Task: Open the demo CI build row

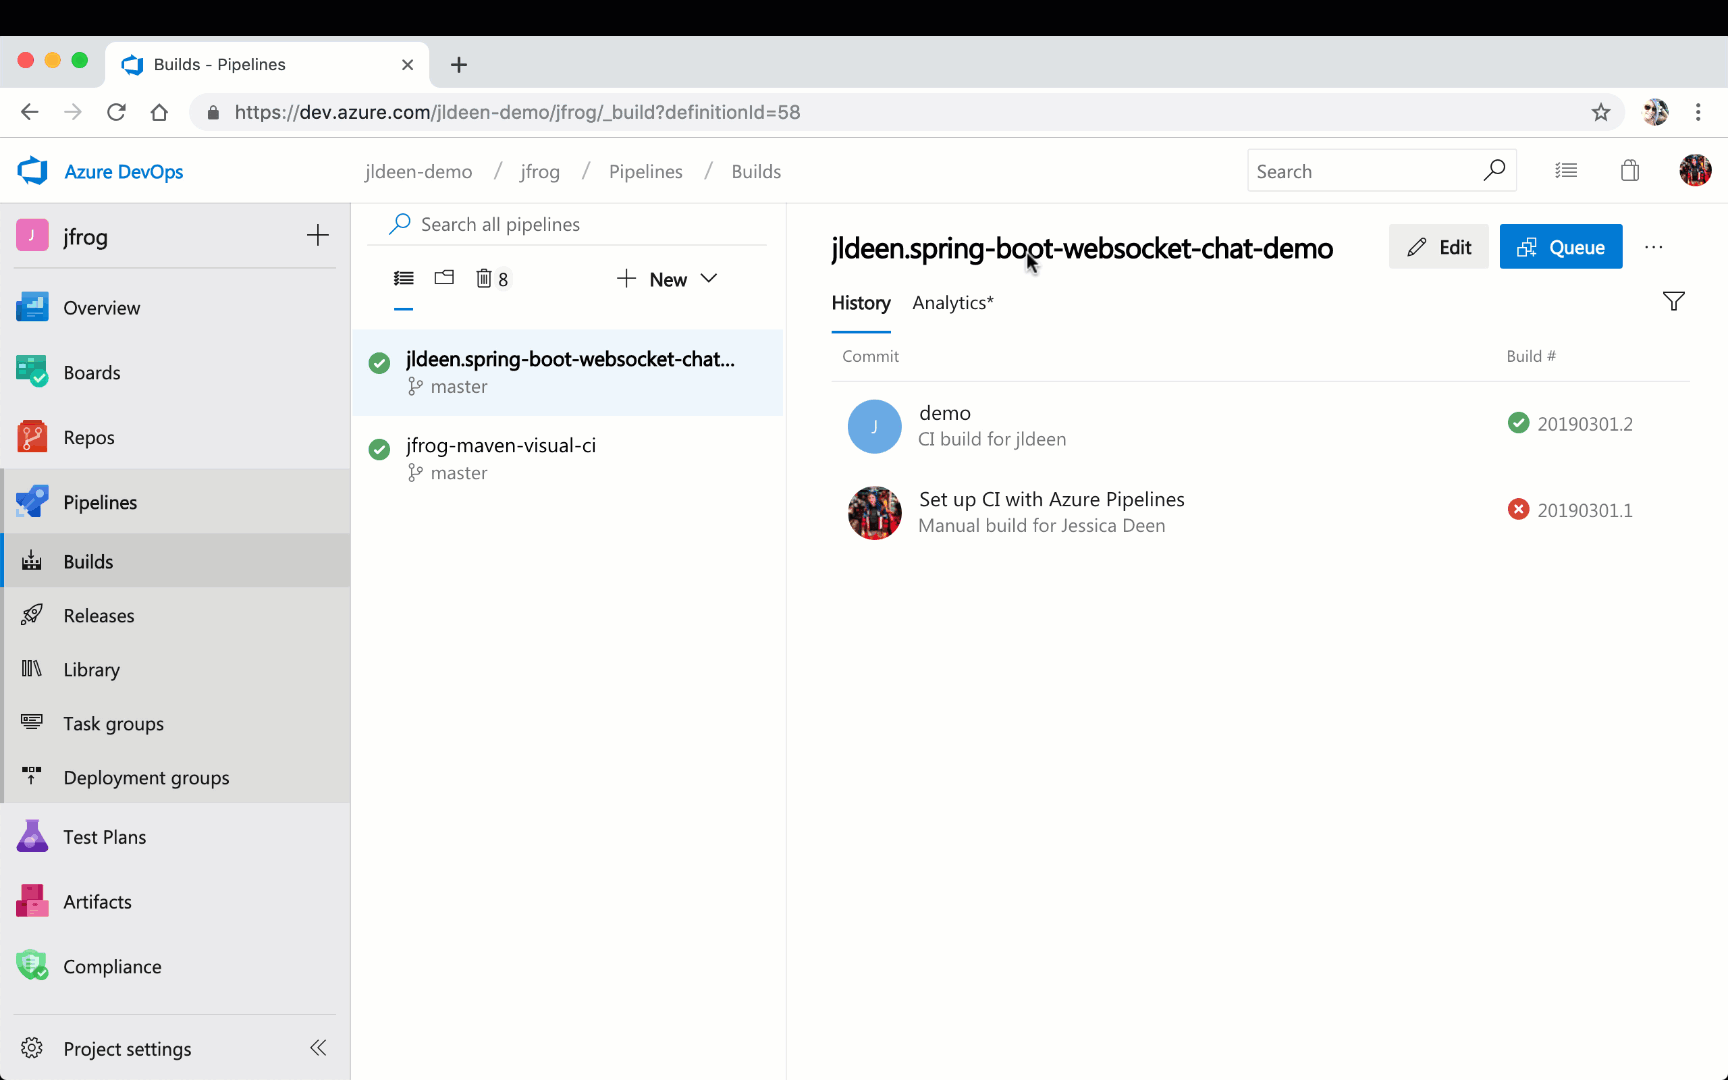Action: 1260,426
